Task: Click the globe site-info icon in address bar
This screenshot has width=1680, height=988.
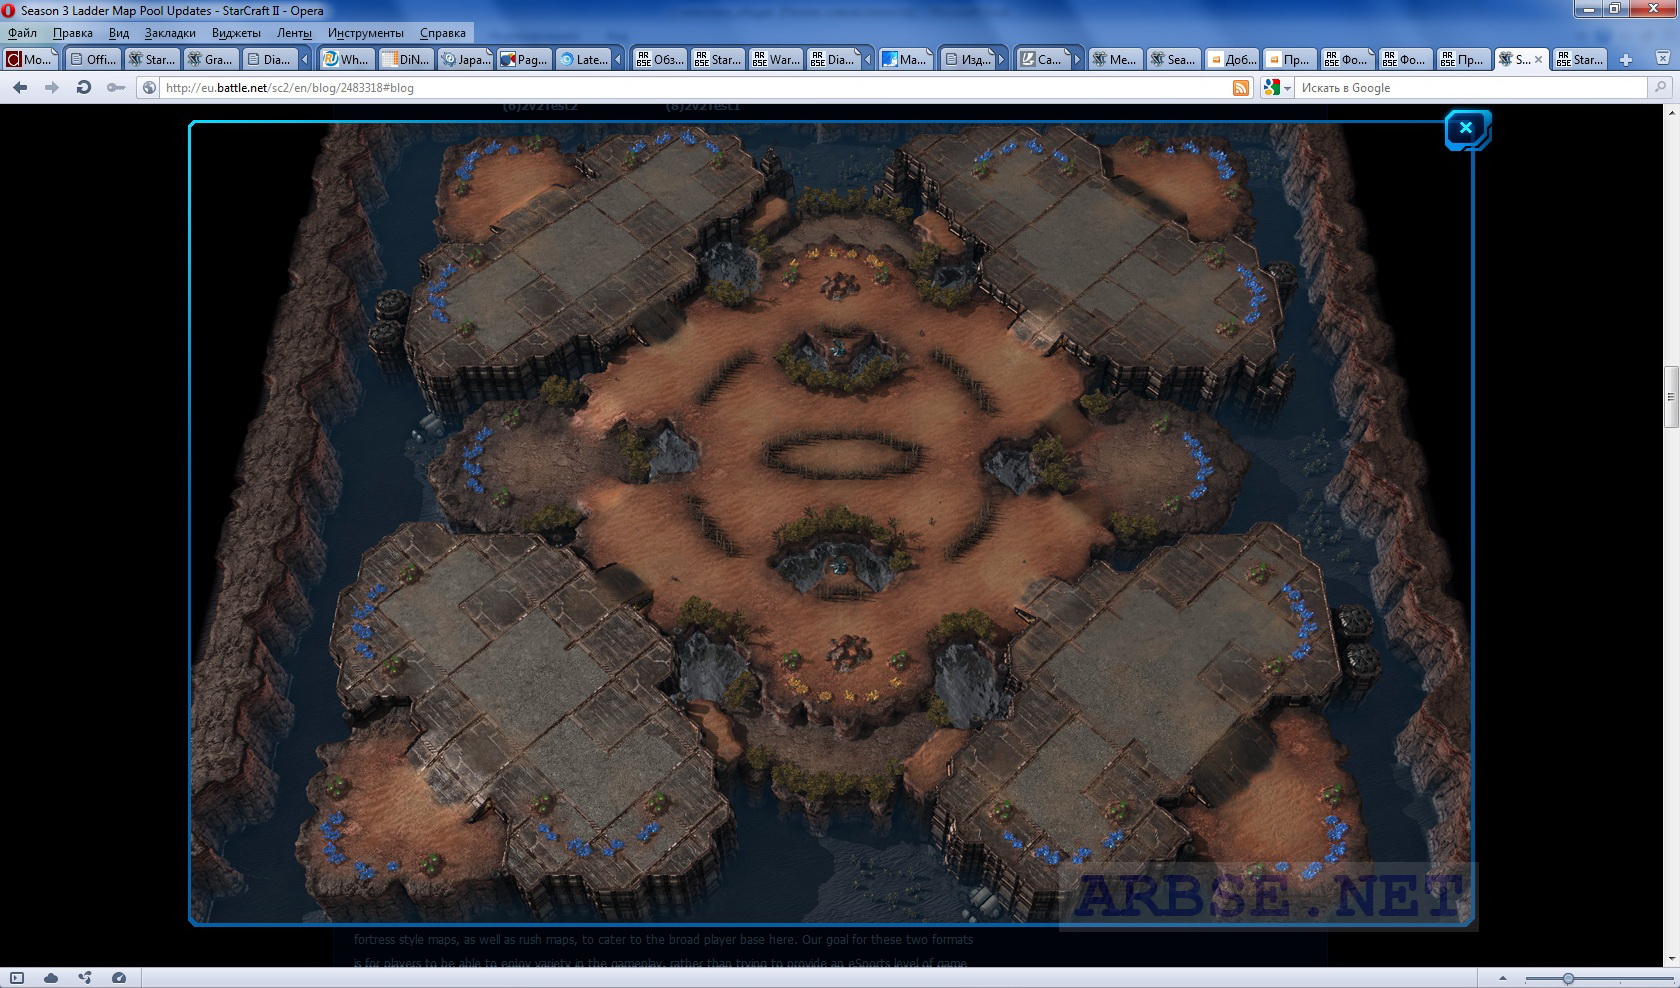Action: [150, 88]
